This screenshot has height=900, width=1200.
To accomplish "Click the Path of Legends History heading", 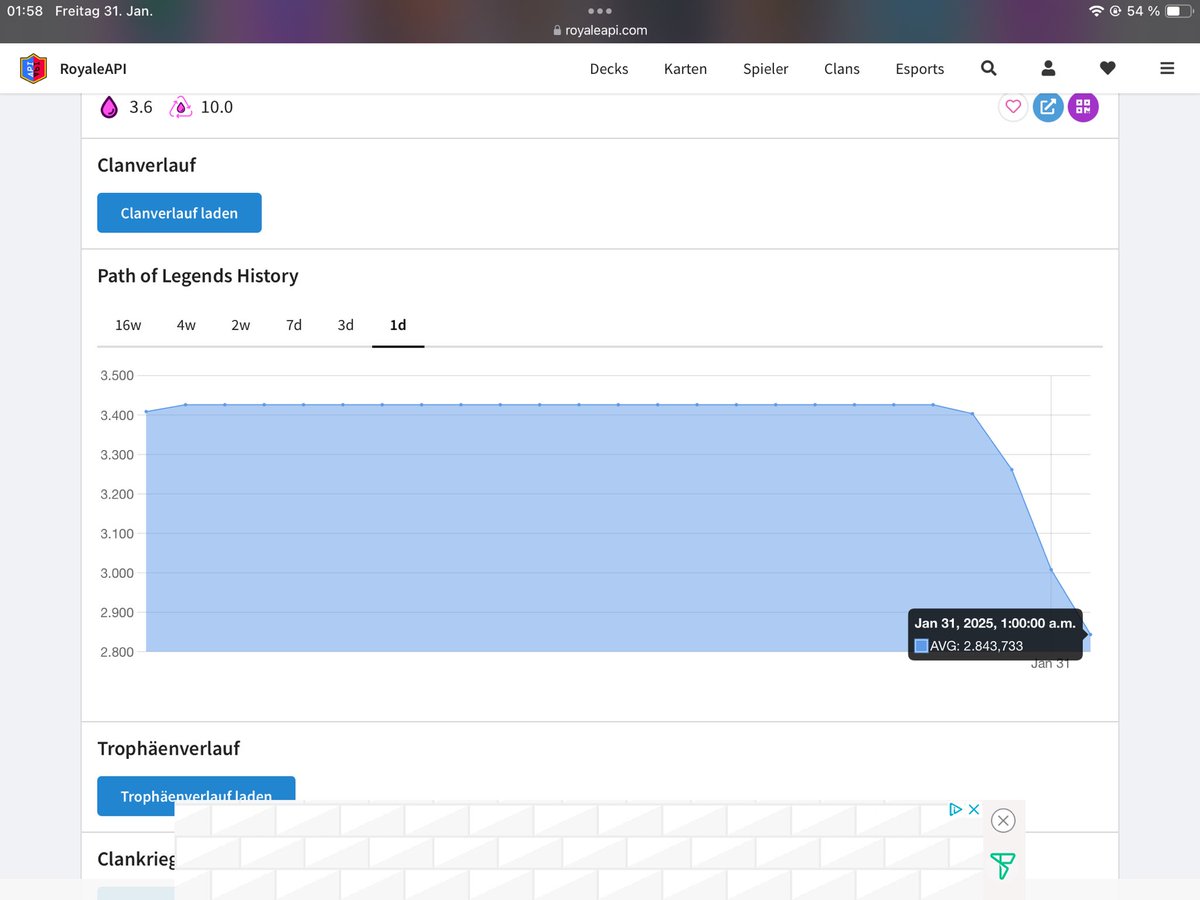I will (198, 276).
